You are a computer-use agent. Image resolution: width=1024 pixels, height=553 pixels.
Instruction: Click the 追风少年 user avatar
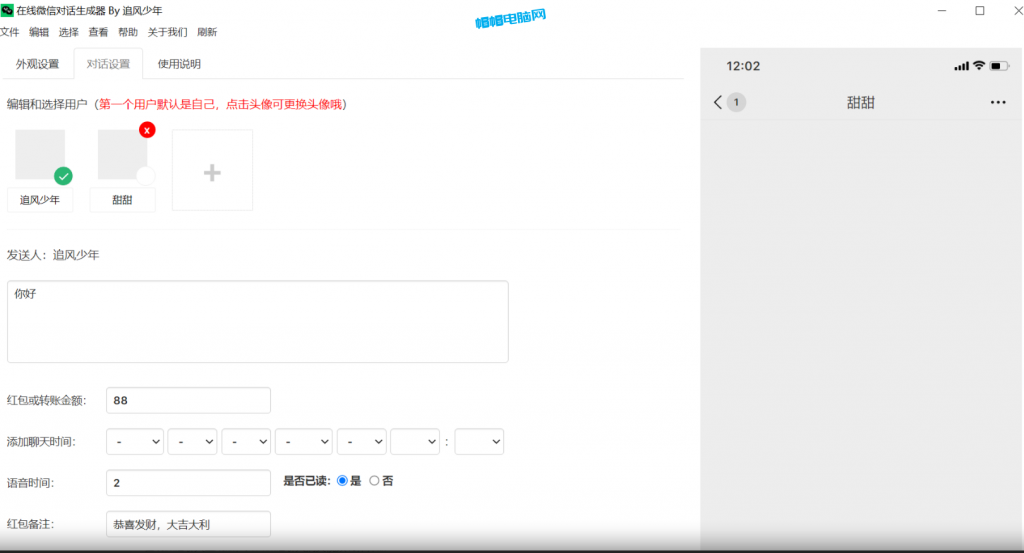[x=40, y=154]
